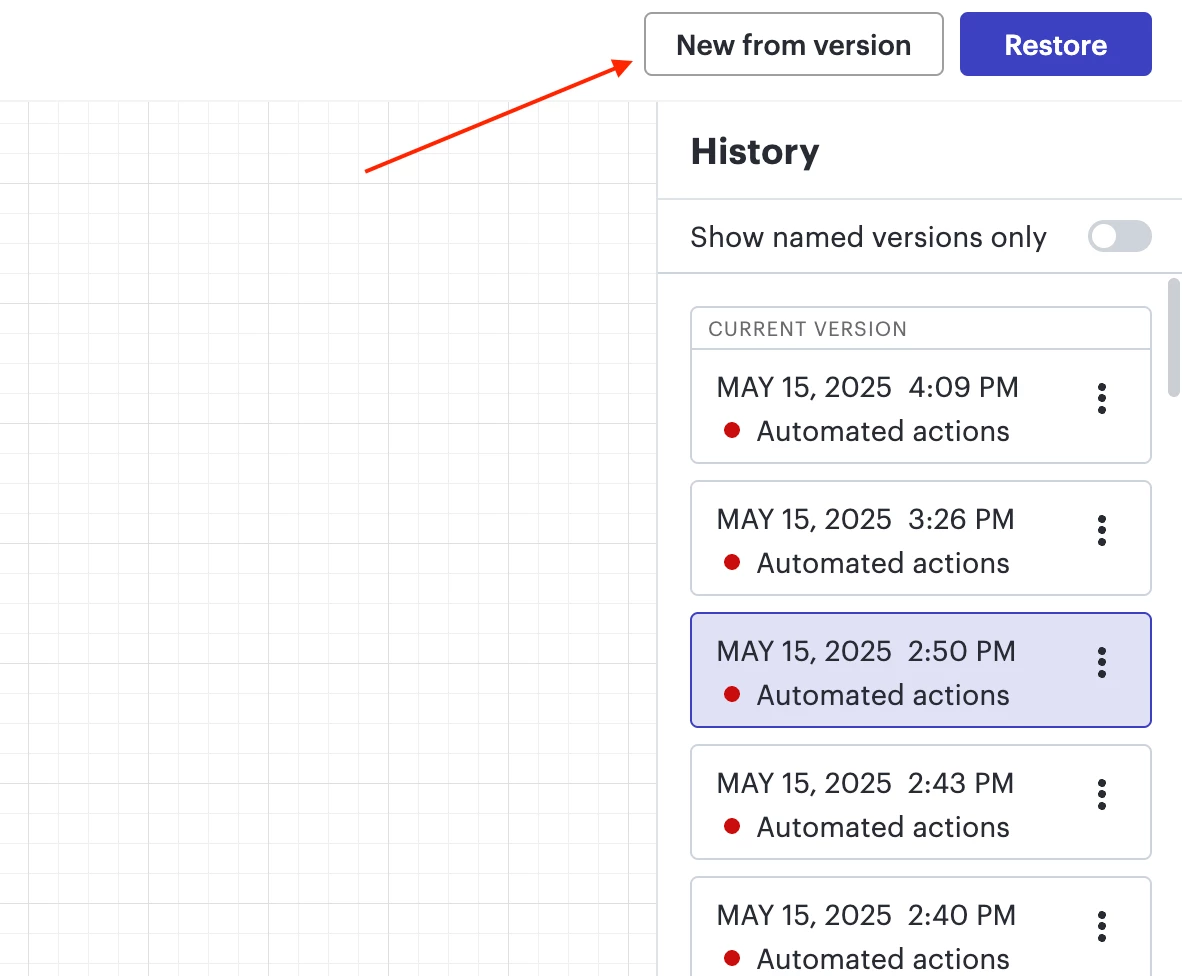The image size is (1182, 976).
Task: Click the History panel scrollbar
Action: pyautogui.click(x=1174, y=337)
